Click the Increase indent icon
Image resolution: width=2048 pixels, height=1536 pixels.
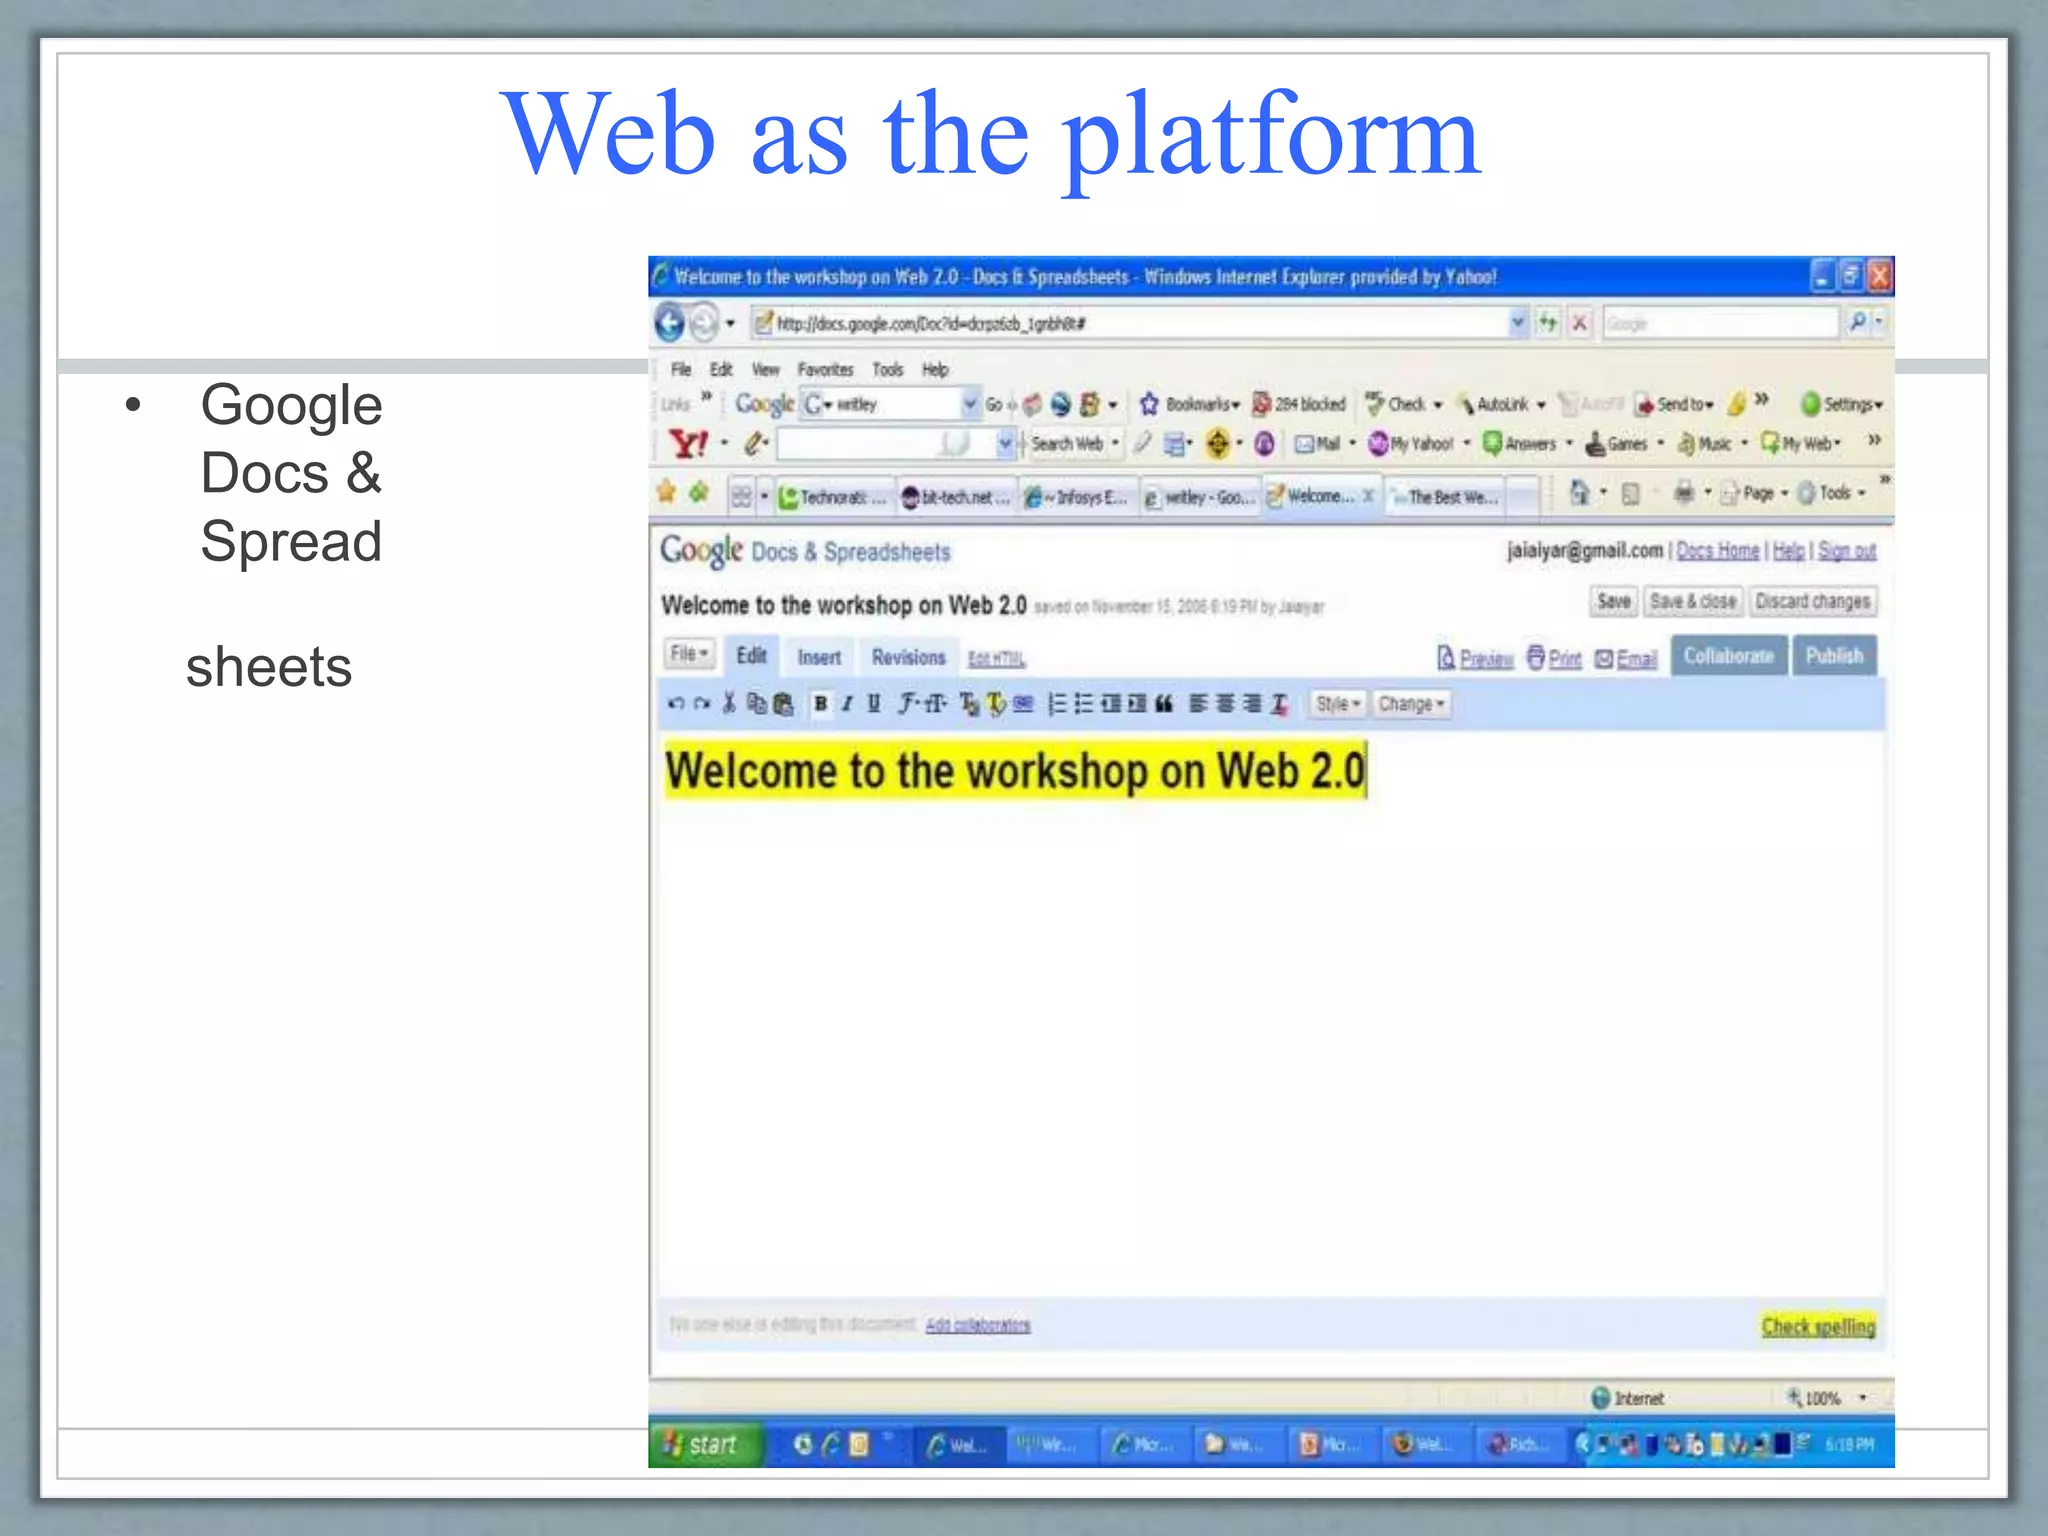pos(1137,704)
